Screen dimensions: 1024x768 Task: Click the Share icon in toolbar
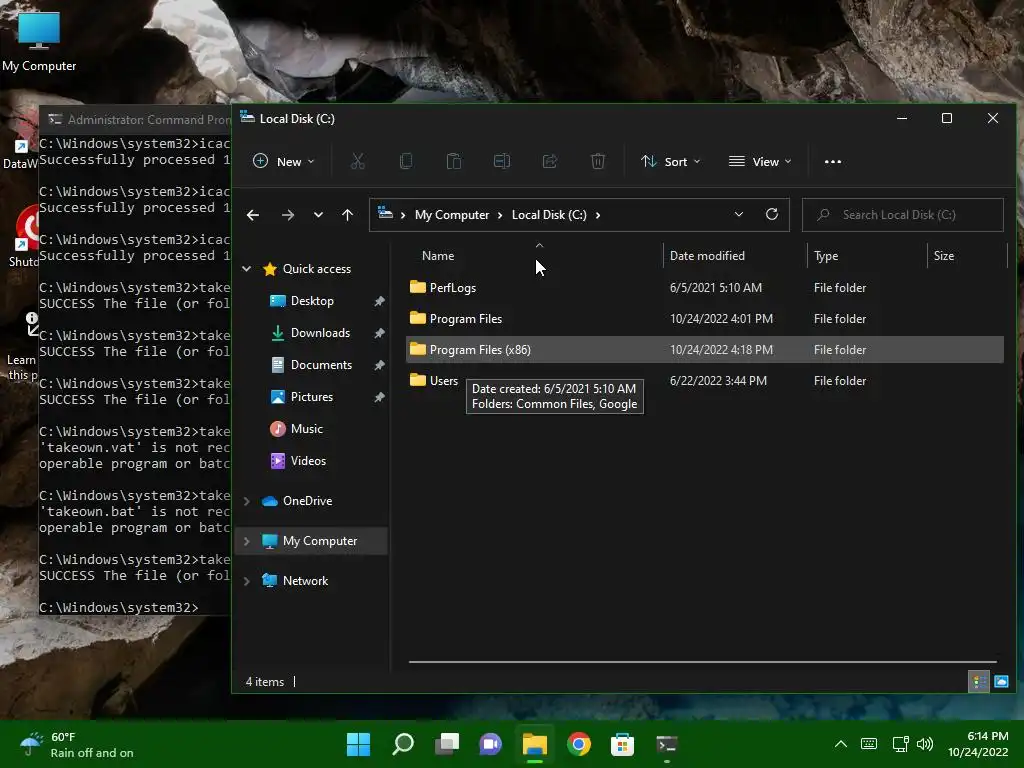(x=550, y=161)
